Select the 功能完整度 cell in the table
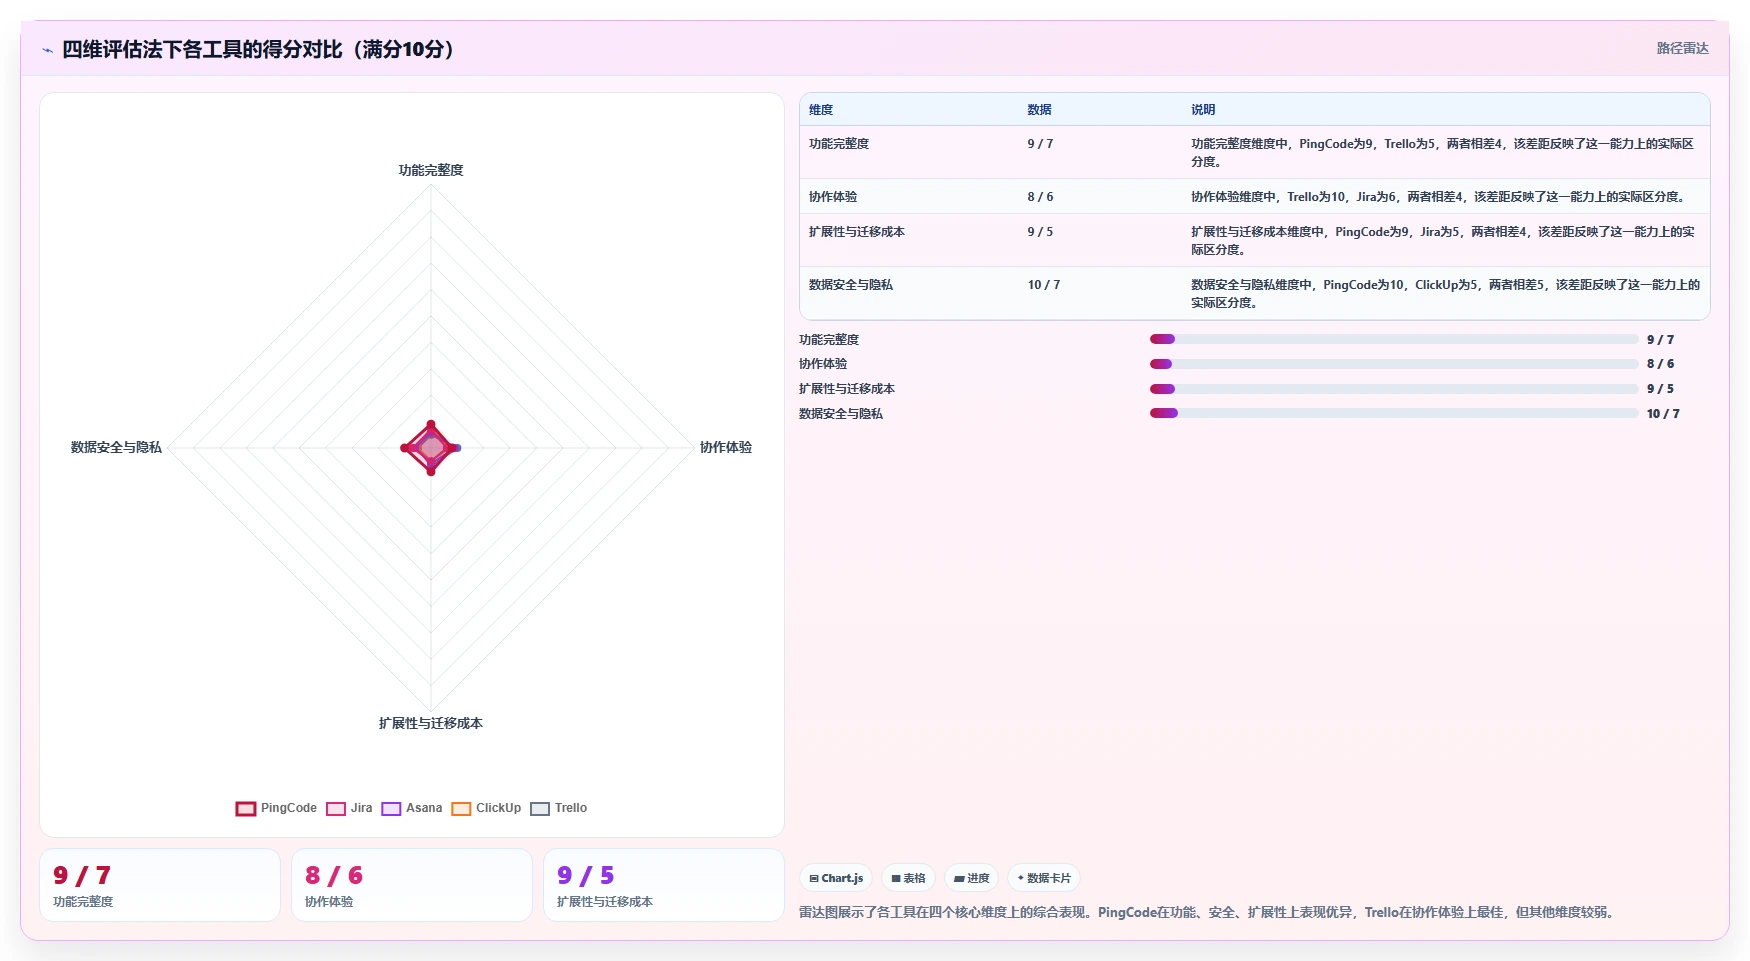The height and width of the screenshot is (961, 1750). pyautogui.click(x=839, y=144)
